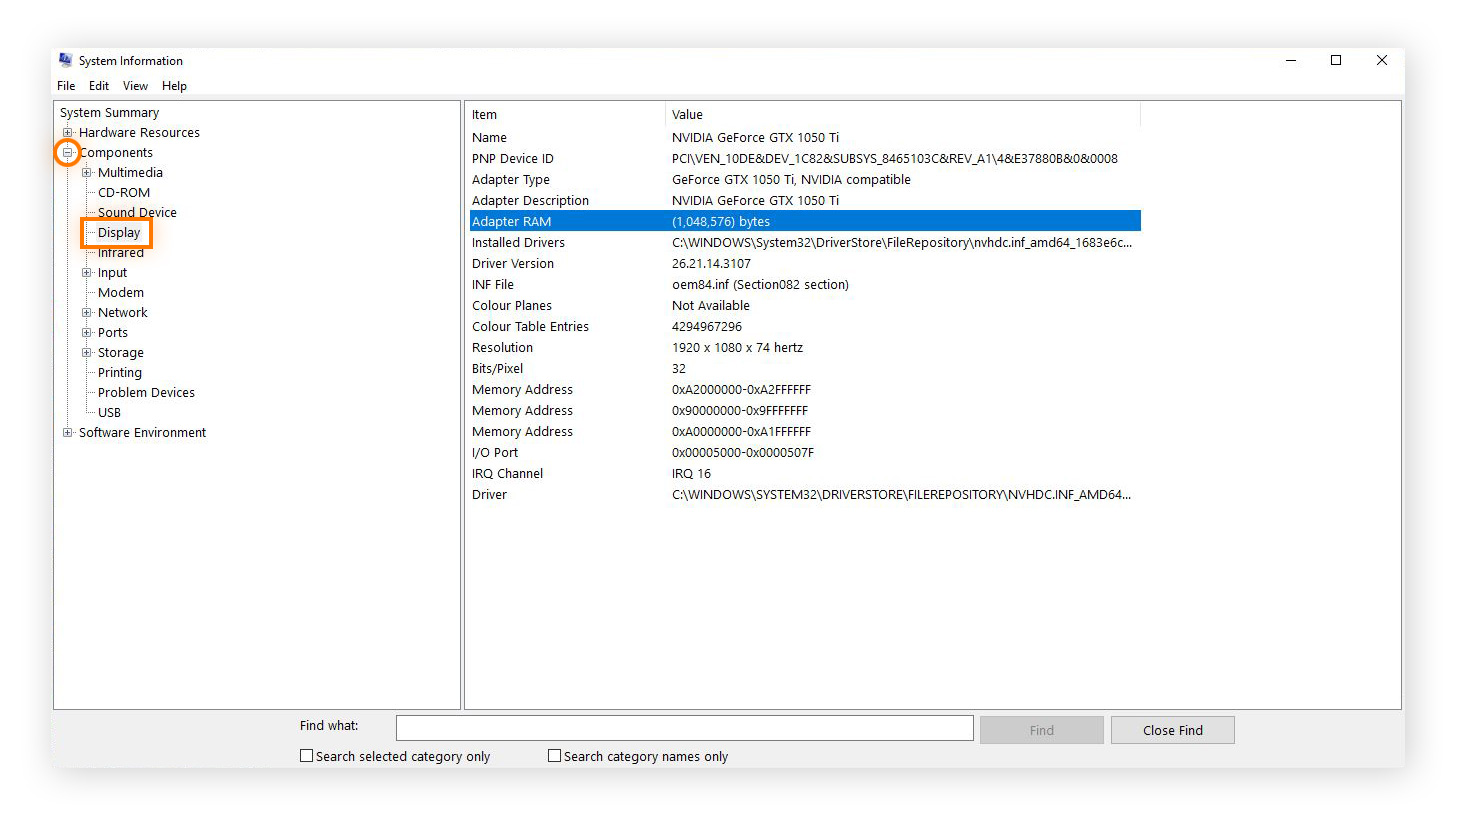Select the Ports category
The image size is (1460, 823).
click(x=113, y=333)
